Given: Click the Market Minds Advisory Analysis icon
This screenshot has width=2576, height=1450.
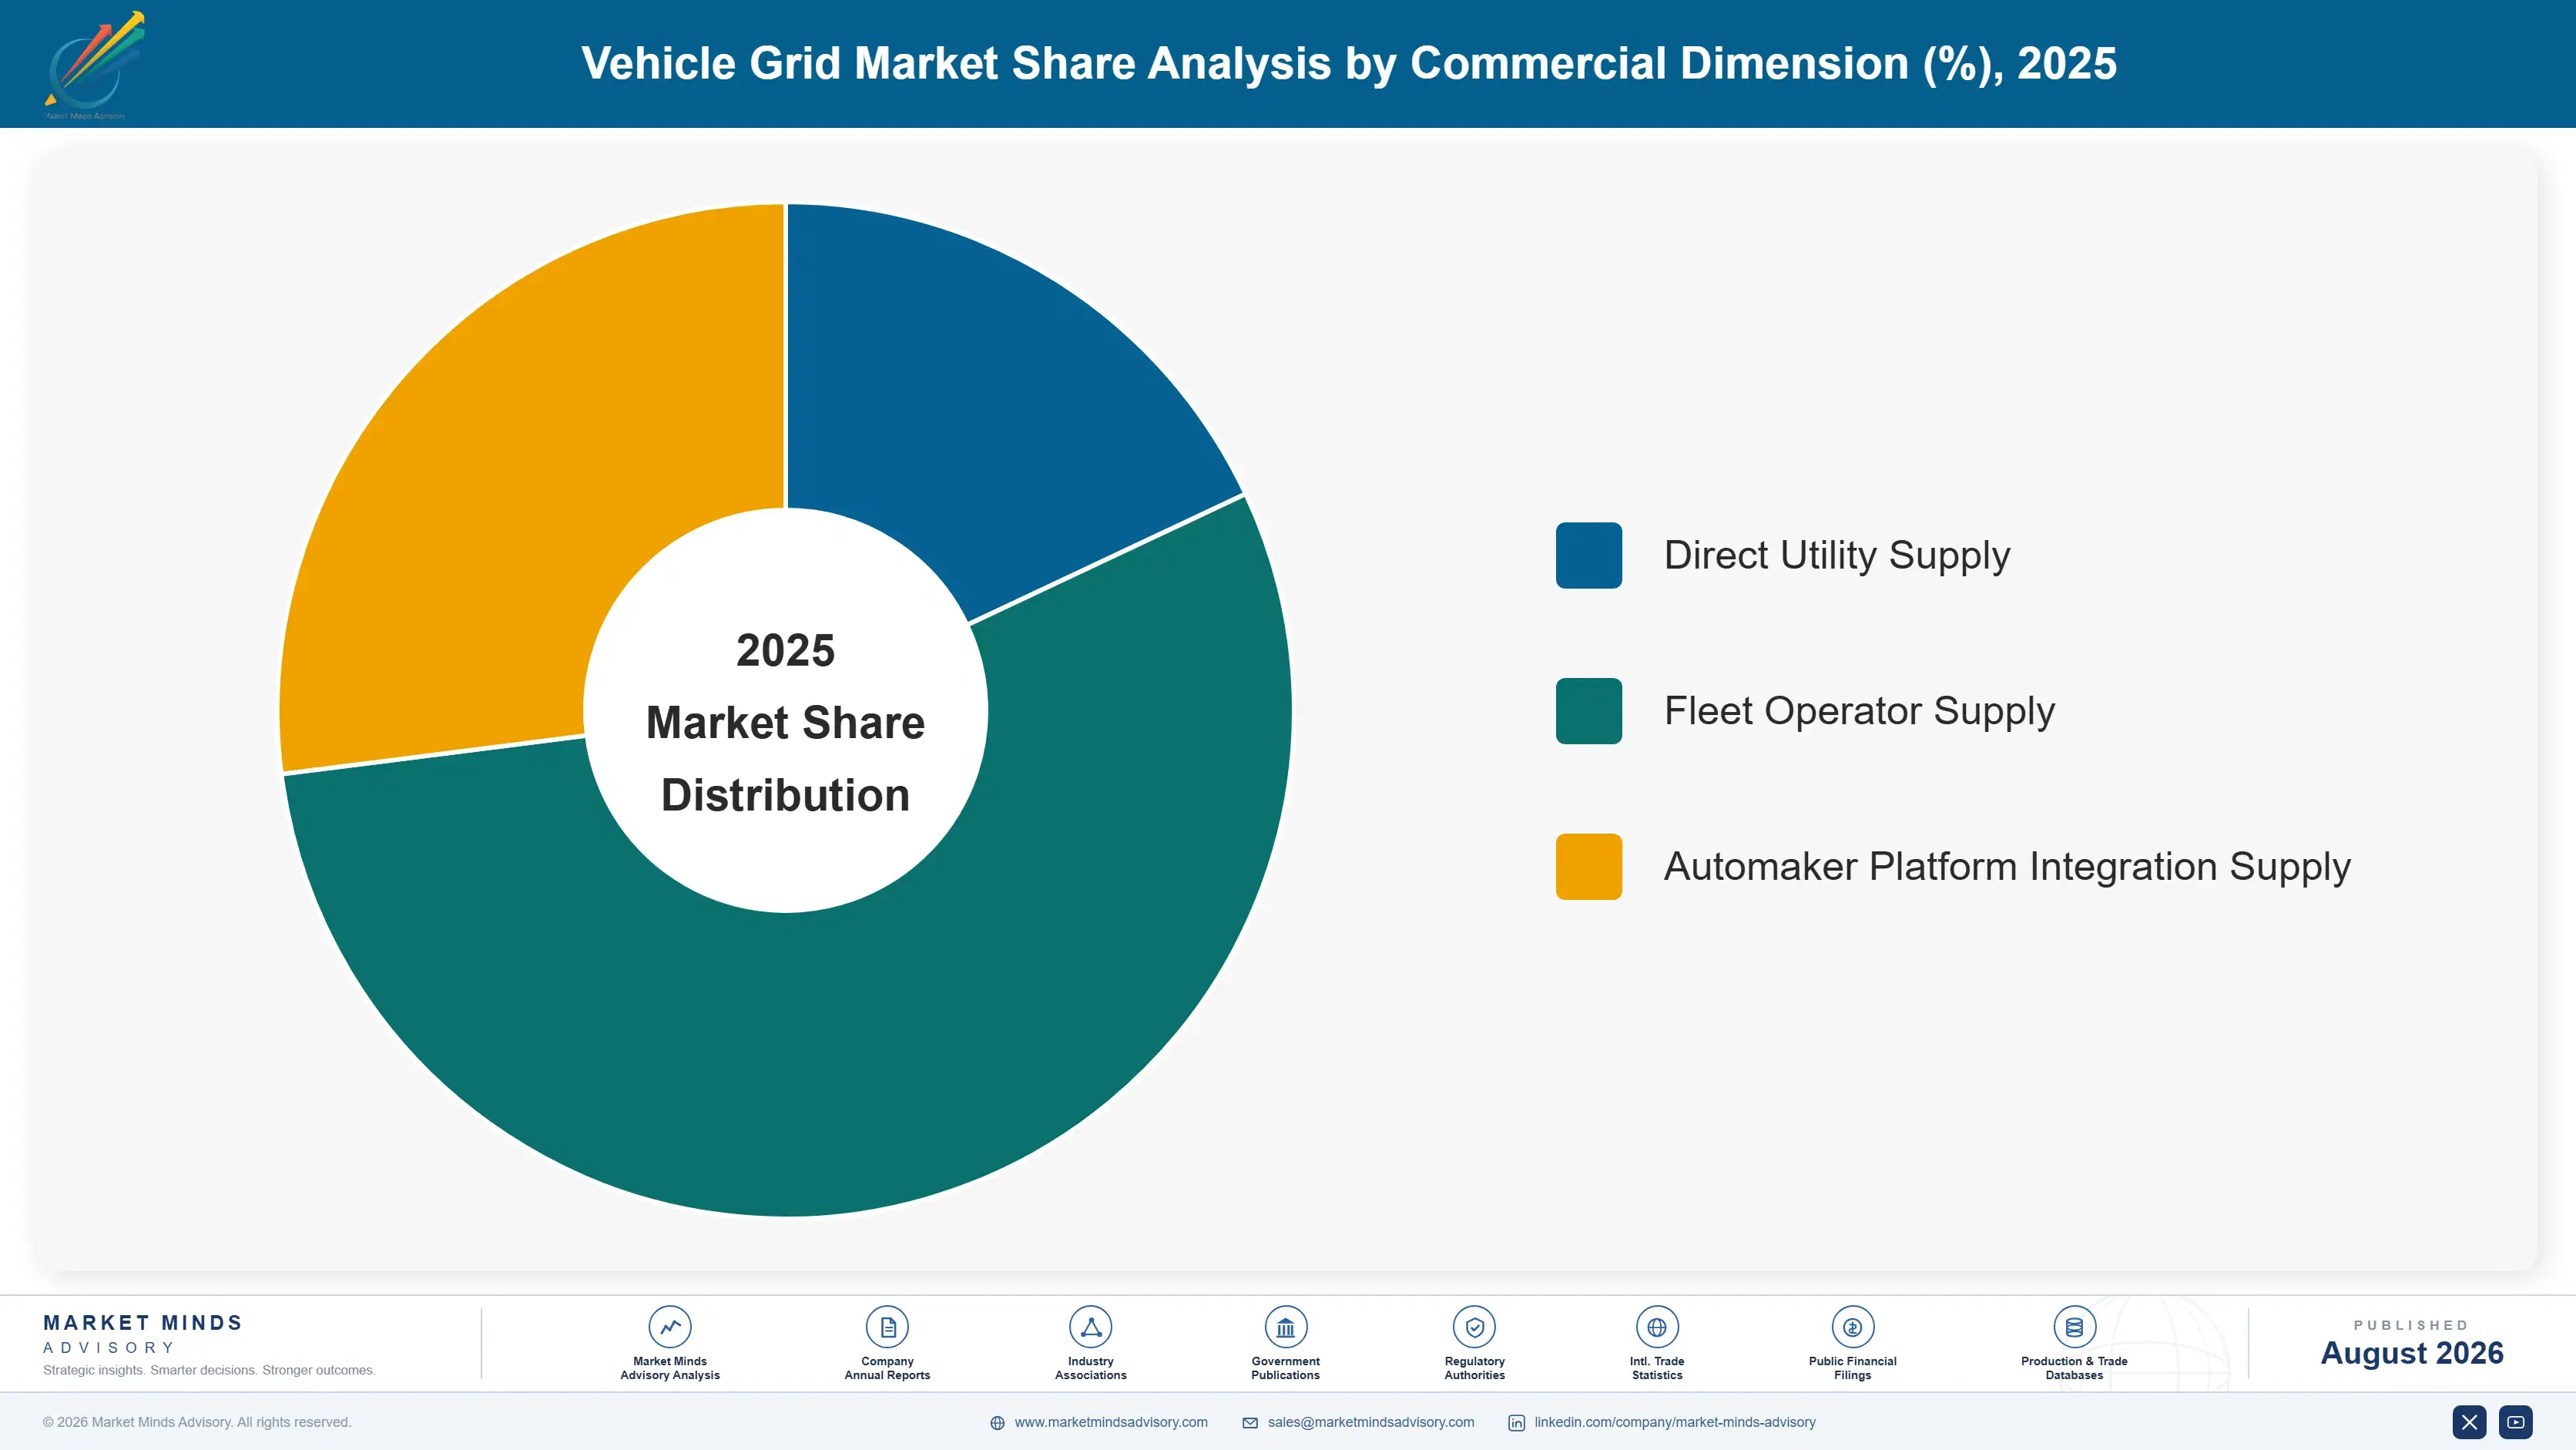Looking at the screenshot, I should pyautogui.click(x=669, y=1327).
